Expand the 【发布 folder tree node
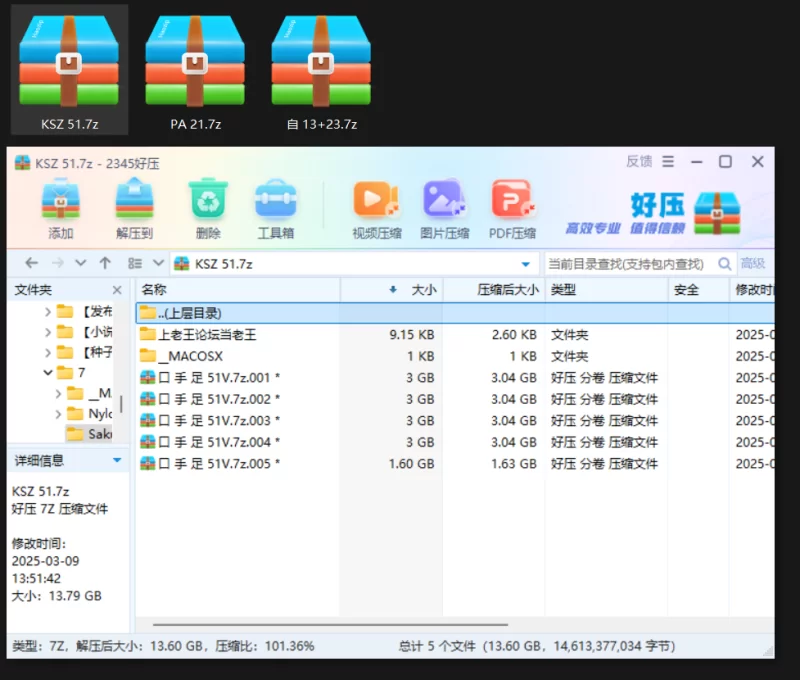Viewport: 800px width, 680px height. (x=47, y=311)
